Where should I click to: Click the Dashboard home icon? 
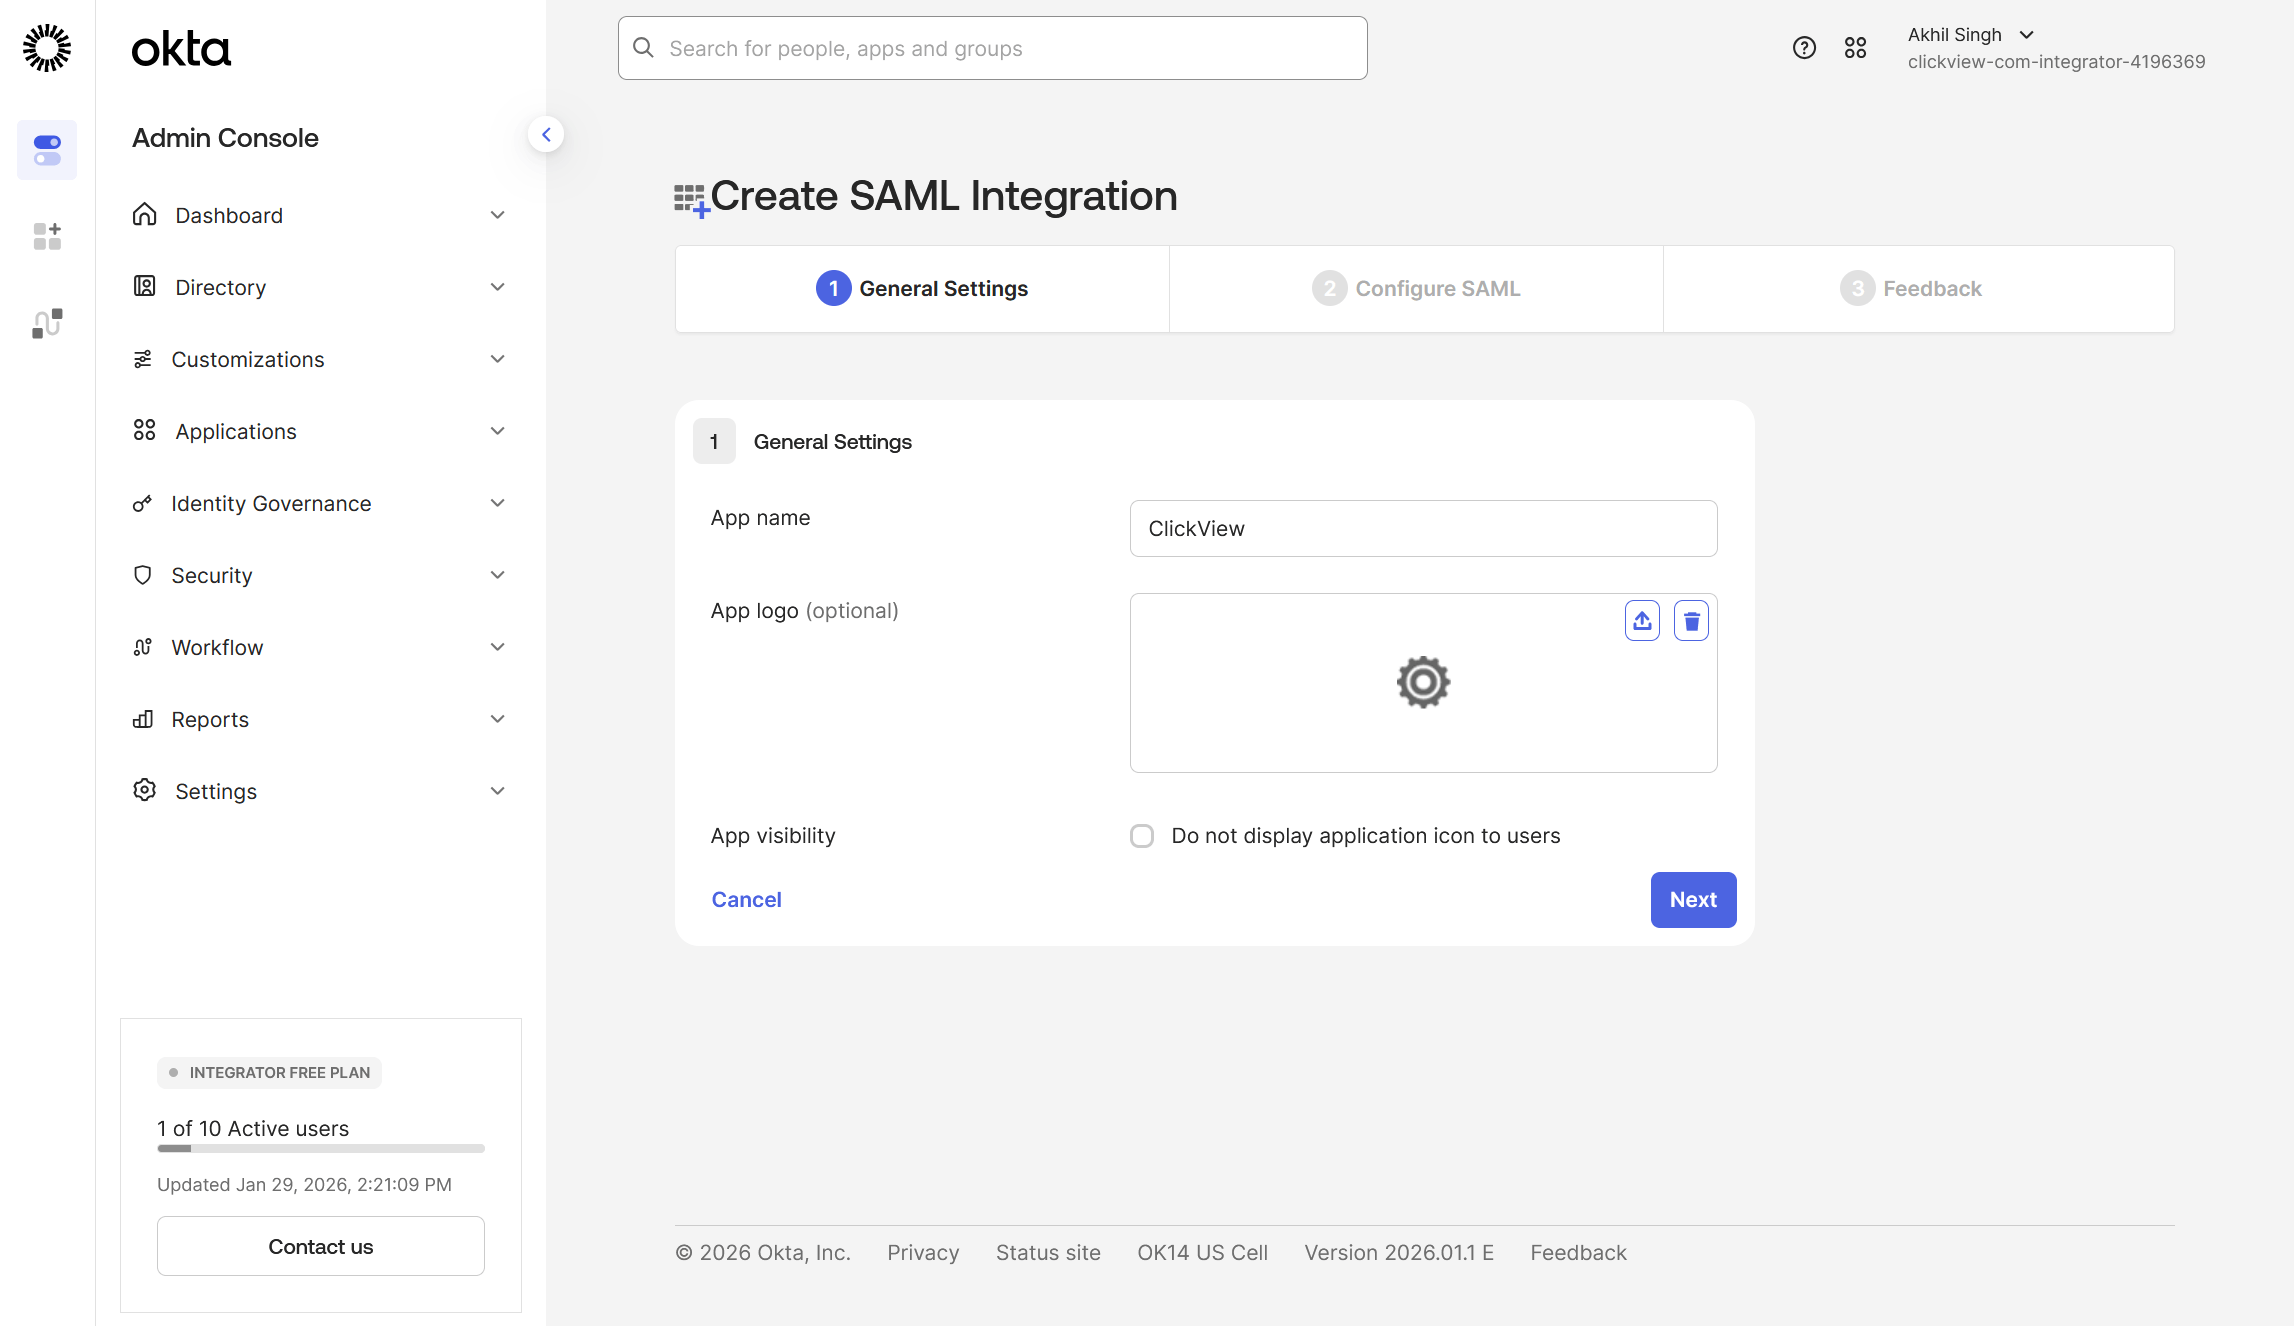click(144, 214)
